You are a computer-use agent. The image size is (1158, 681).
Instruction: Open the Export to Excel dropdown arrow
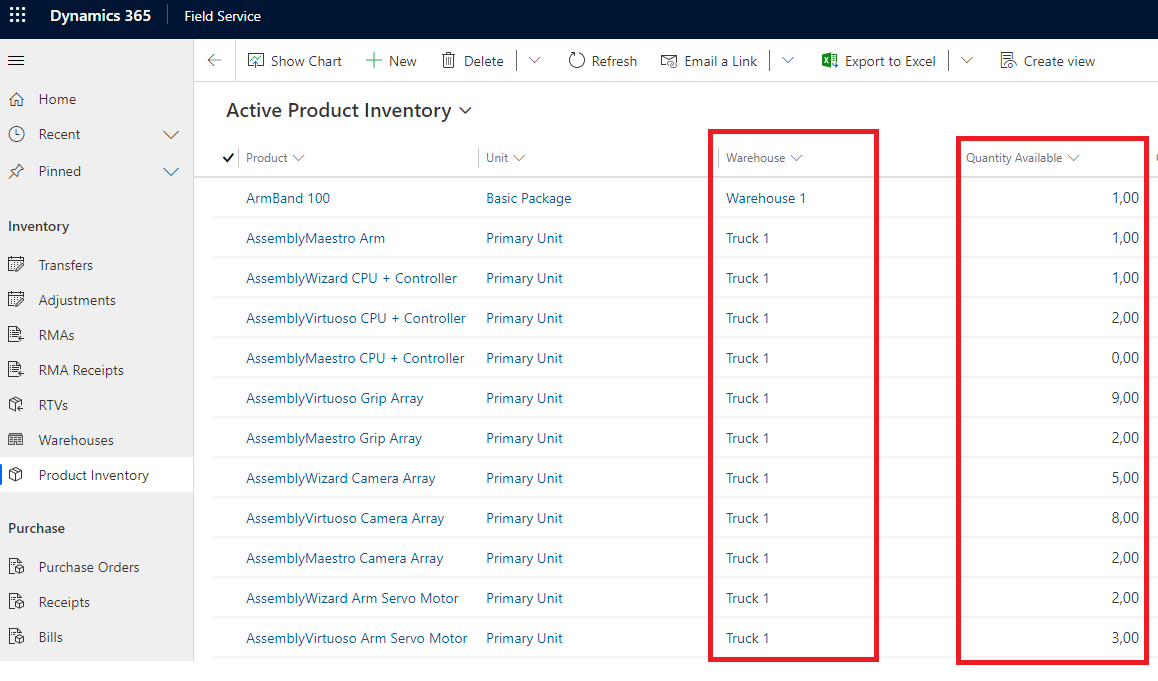[967, 61]
